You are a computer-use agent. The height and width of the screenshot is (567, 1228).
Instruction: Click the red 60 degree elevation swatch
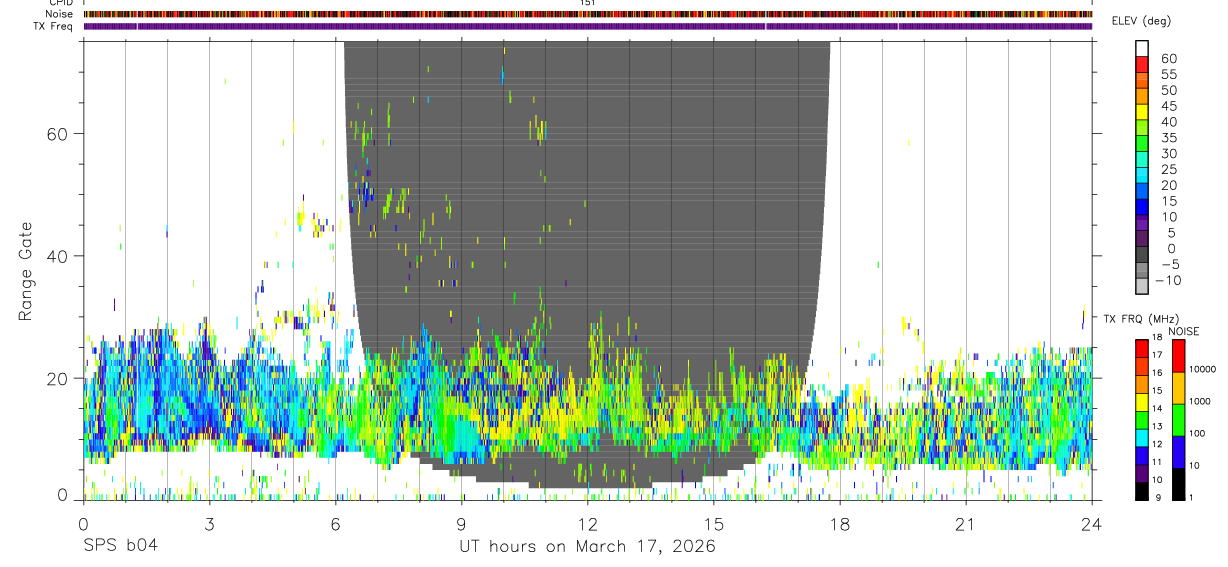[x=1142, y=64]
